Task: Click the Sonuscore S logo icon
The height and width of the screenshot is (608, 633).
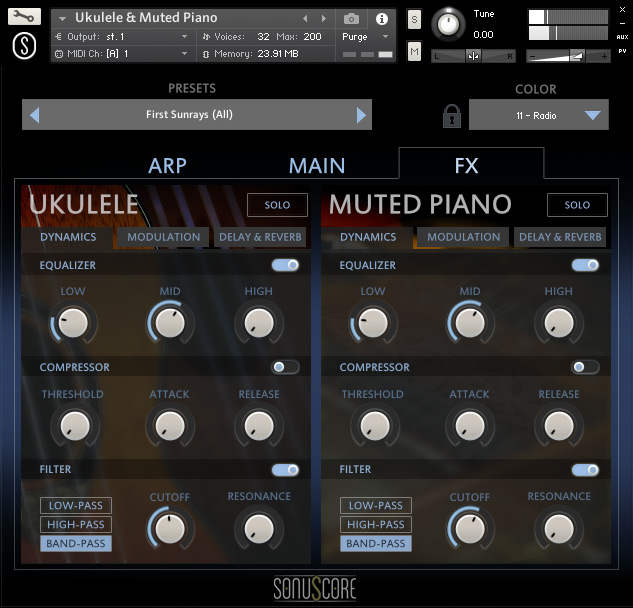Action: [24, 46]
